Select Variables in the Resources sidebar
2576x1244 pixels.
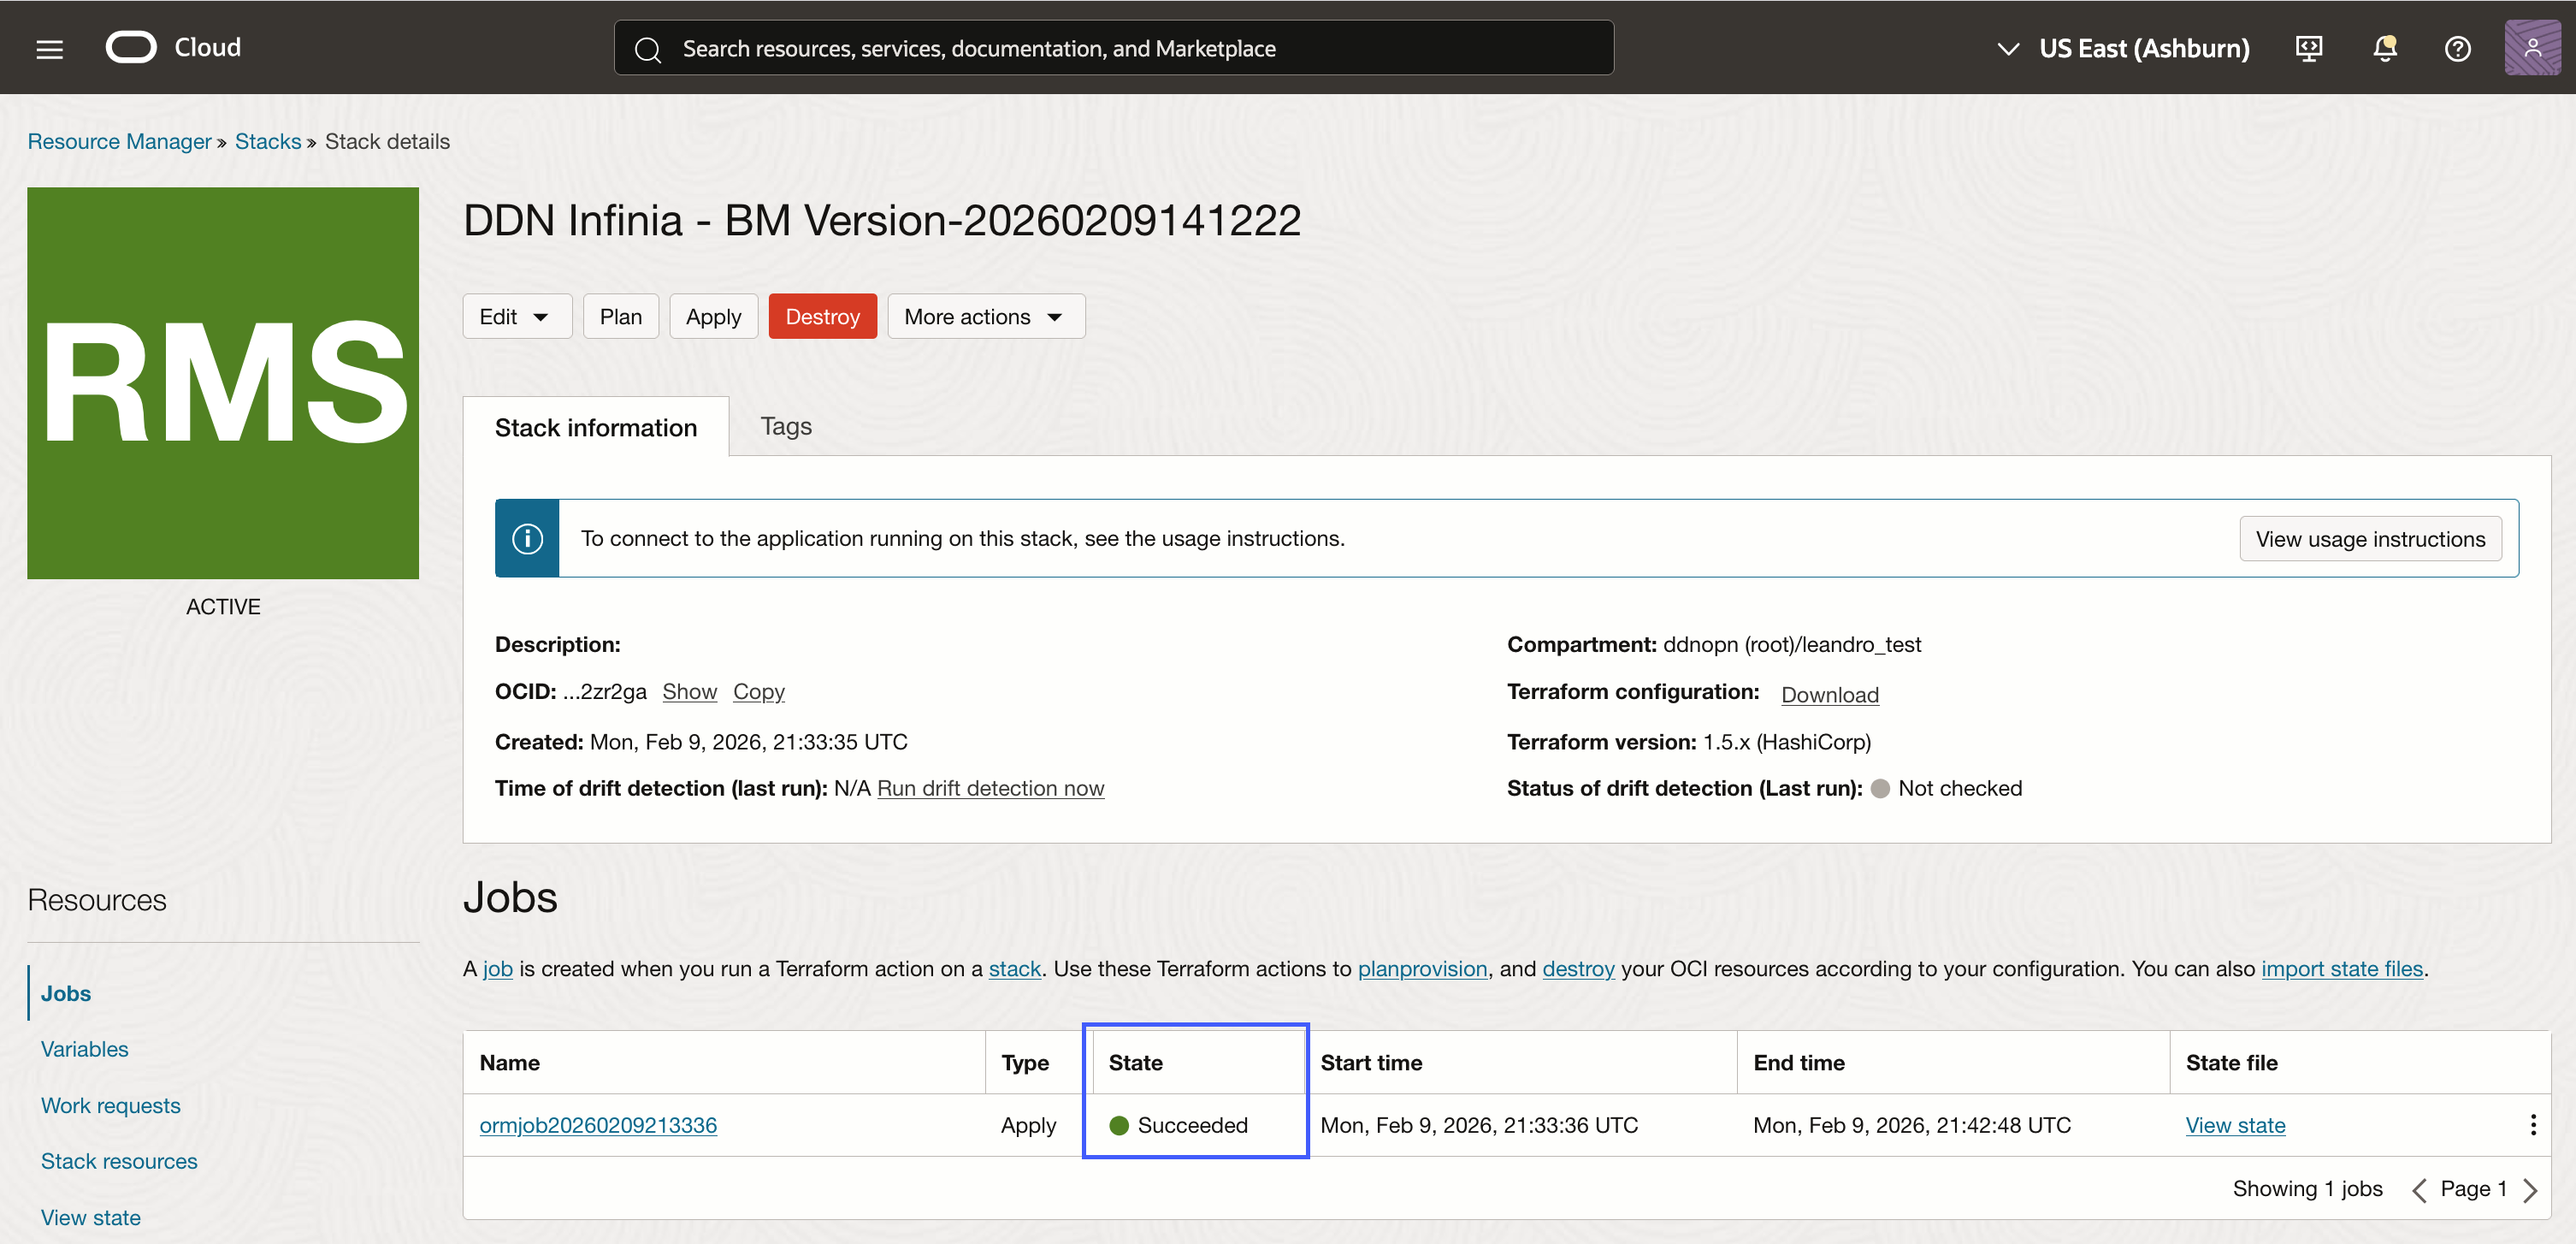click(84, 1049)
